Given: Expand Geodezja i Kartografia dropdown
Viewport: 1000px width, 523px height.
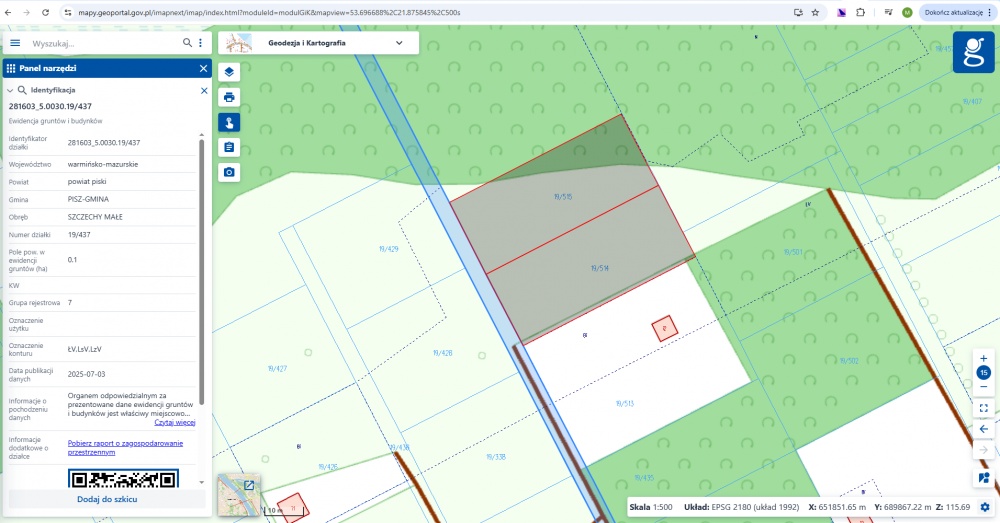Looking at the screenshot, I should 399,43.
